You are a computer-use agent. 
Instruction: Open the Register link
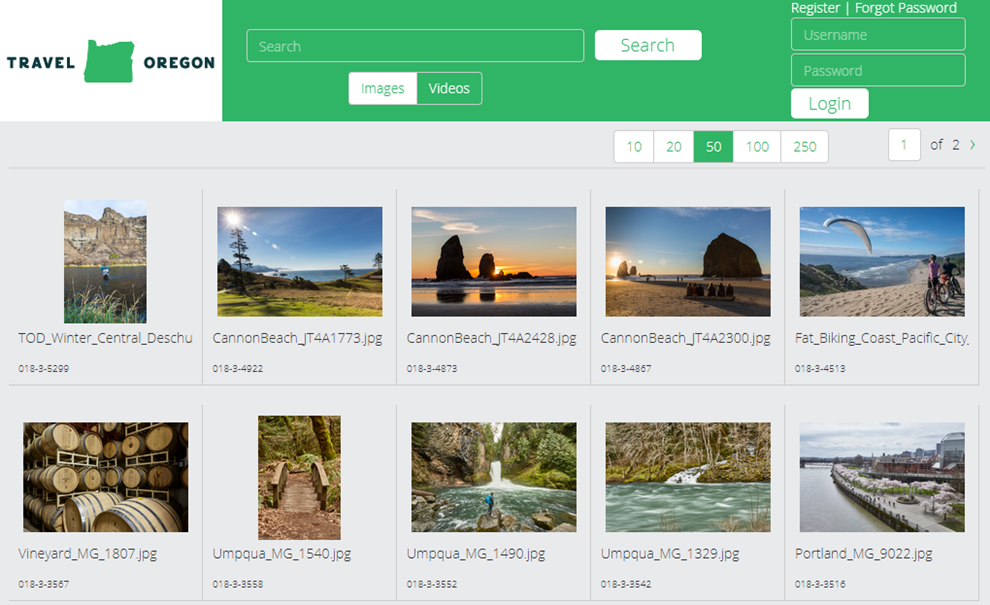(x=815, y=8)
